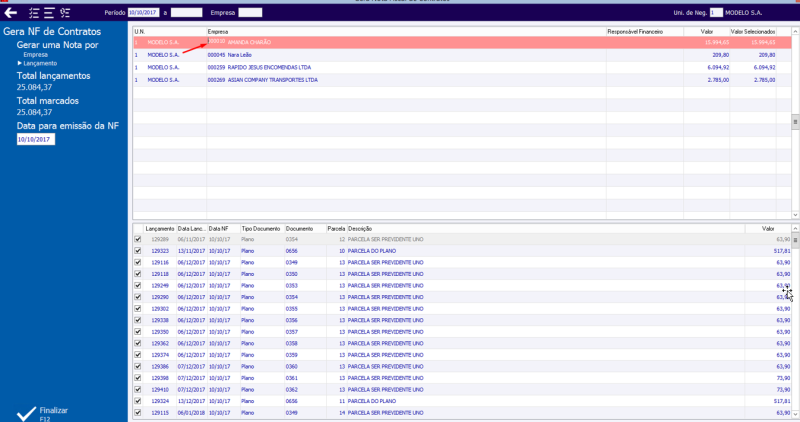Uncheck the checkbox for lançamento 129323
800x422 pixels.
[x=138, y=251]
